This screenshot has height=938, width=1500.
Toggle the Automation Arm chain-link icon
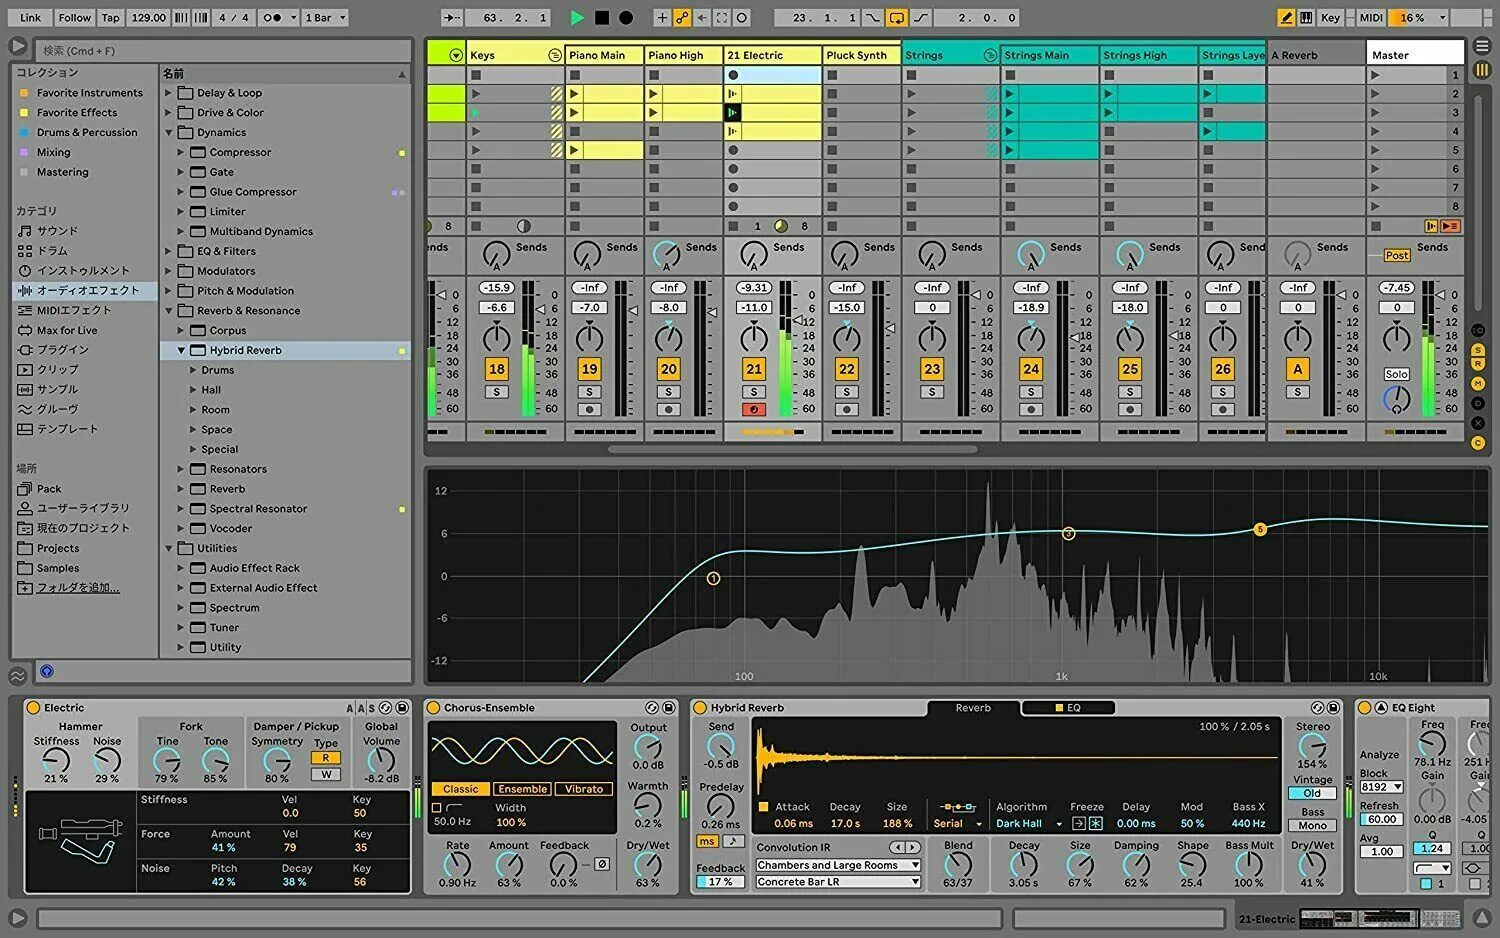682,18
